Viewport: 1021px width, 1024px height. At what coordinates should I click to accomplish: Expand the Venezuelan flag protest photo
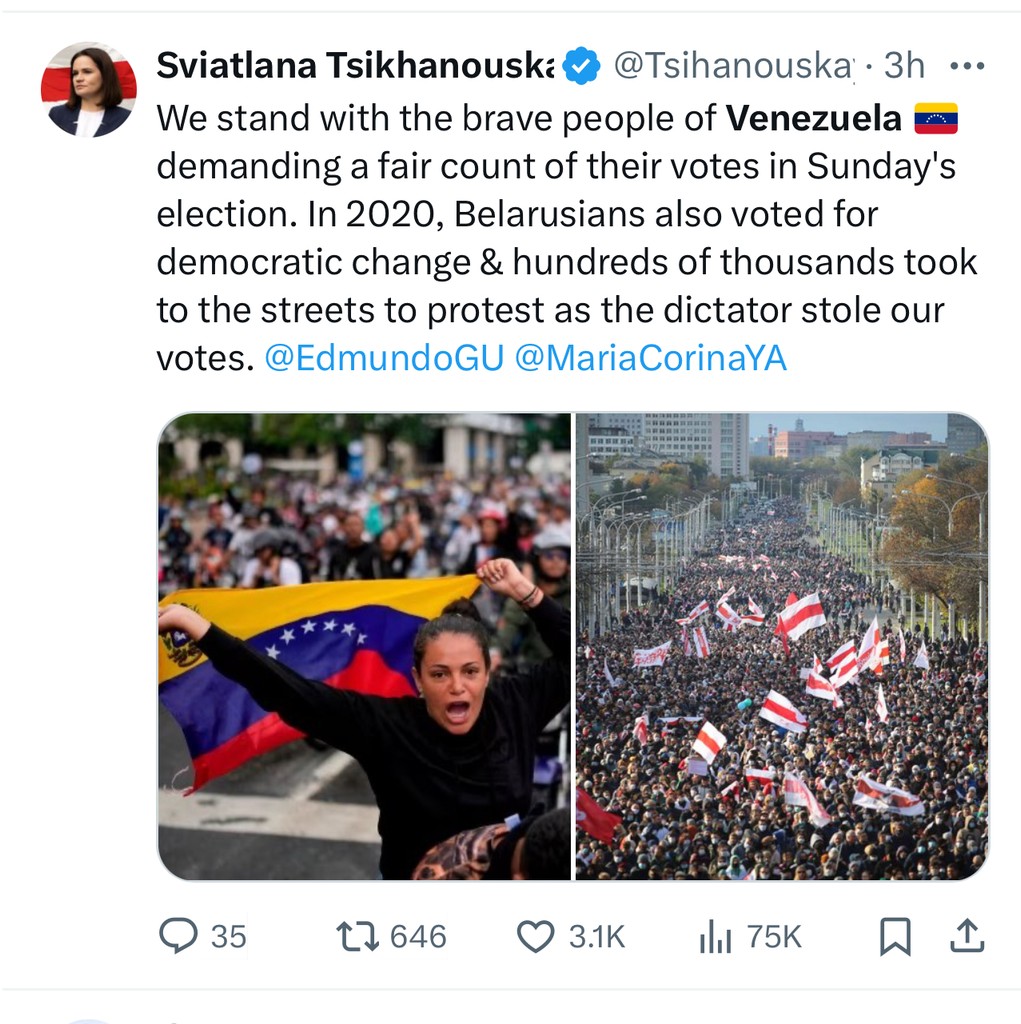pos(364,646)
